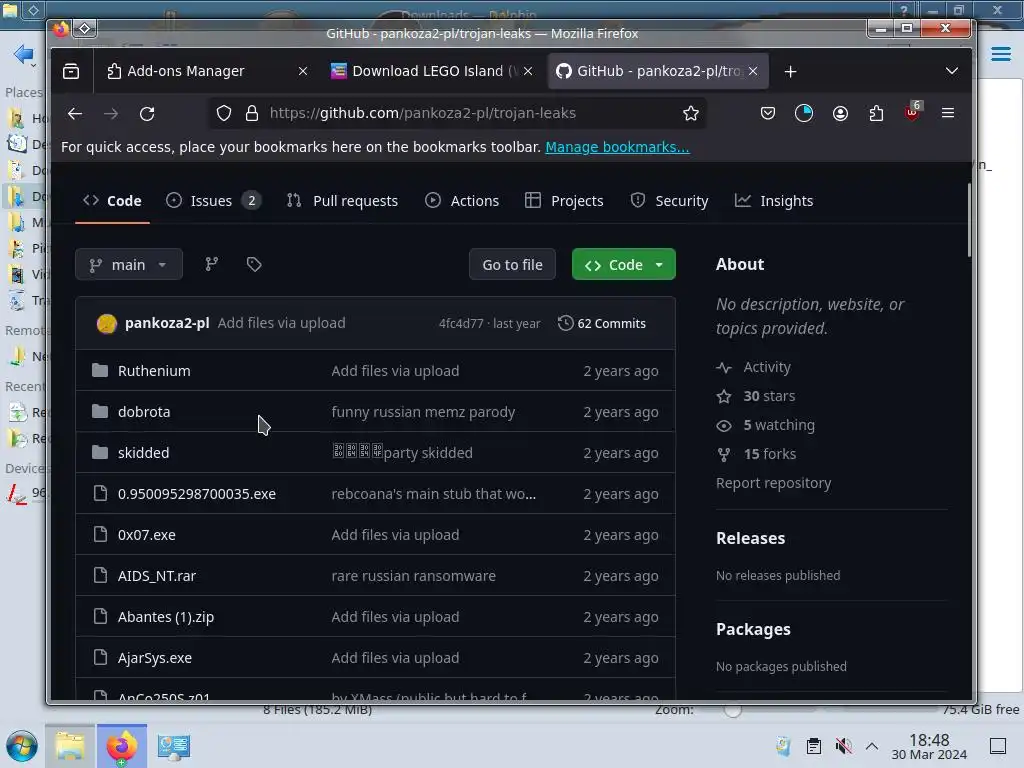View repository tags icon
The height and width of the screenshot is (768, 1024).
click(x=254, y=264)
